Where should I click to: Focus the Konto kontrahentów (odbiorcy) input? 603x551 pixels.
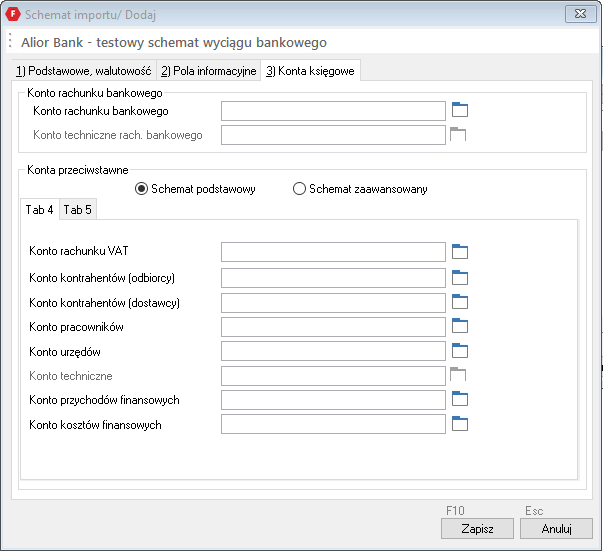[x=333, y=278]
